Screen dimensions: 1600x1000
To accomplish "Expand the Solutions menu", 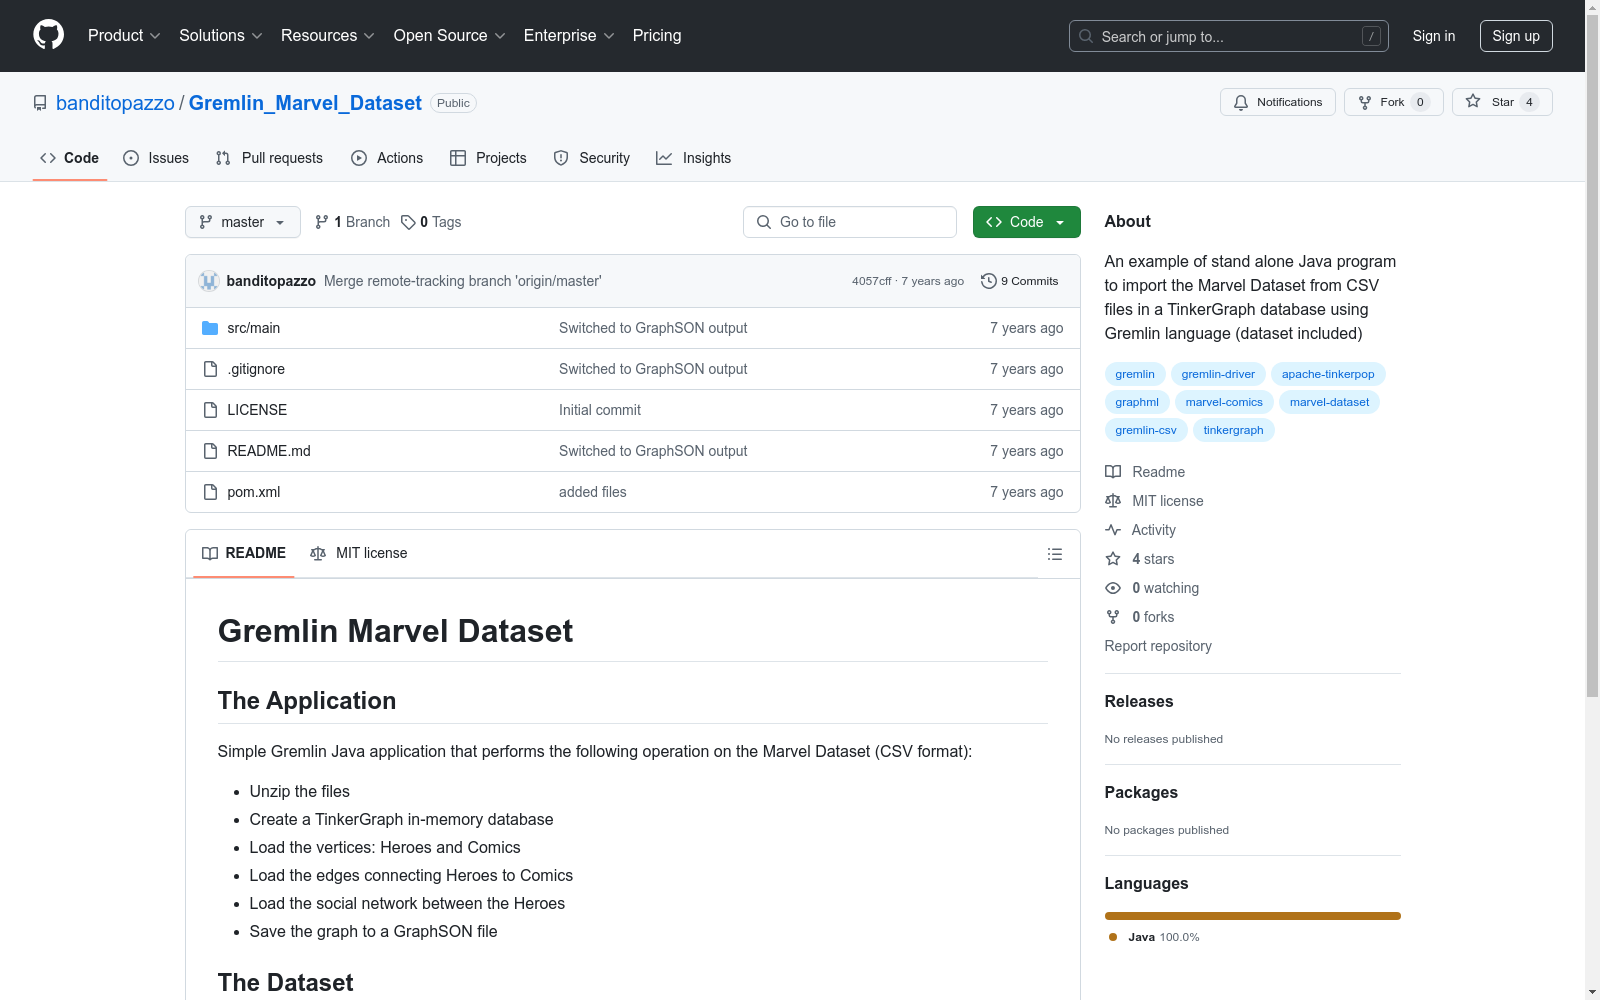I will pos(221,36).
